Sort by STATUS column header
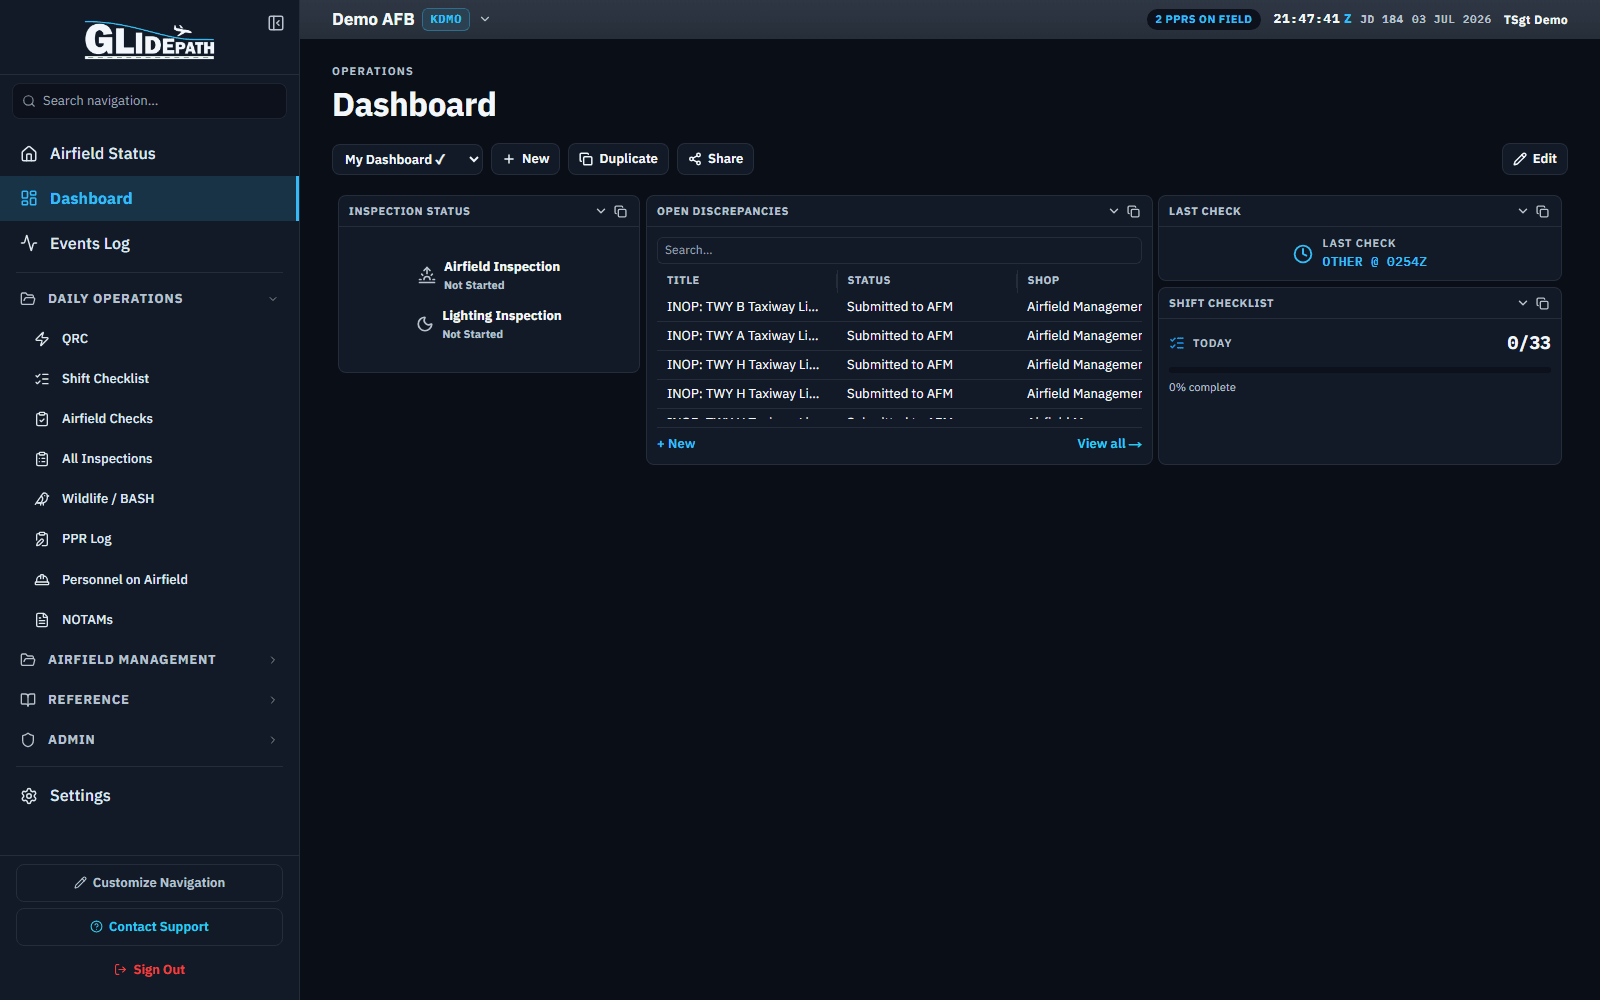 coord(868,281)
